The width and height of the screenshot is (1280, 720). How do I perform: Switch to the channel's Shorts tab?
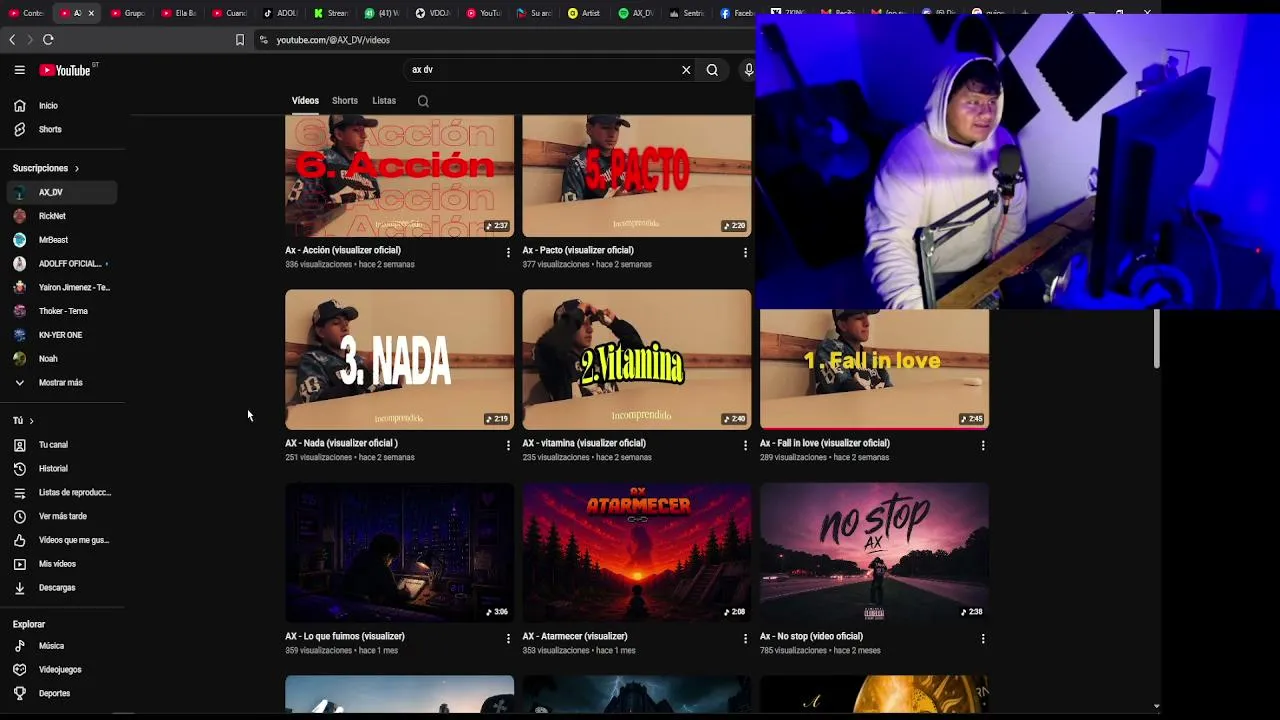coord(345,101)
